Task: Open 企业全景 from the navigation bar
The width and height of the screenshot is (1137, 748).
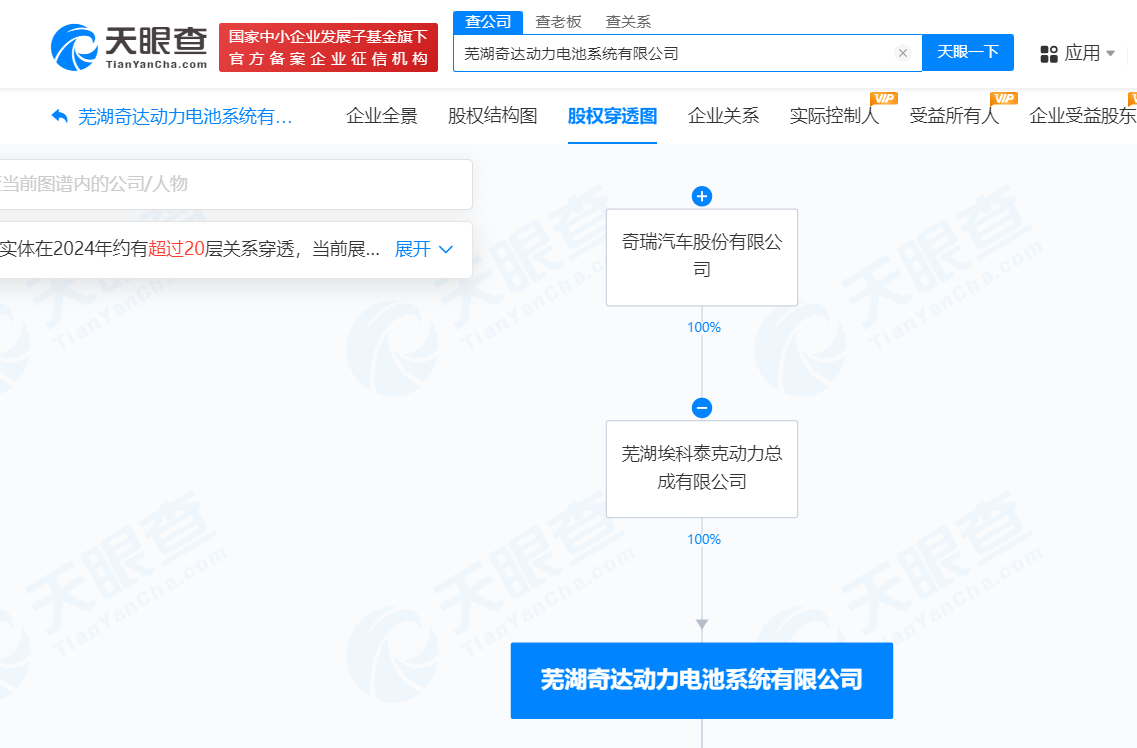Action: [x=382, y=116]
